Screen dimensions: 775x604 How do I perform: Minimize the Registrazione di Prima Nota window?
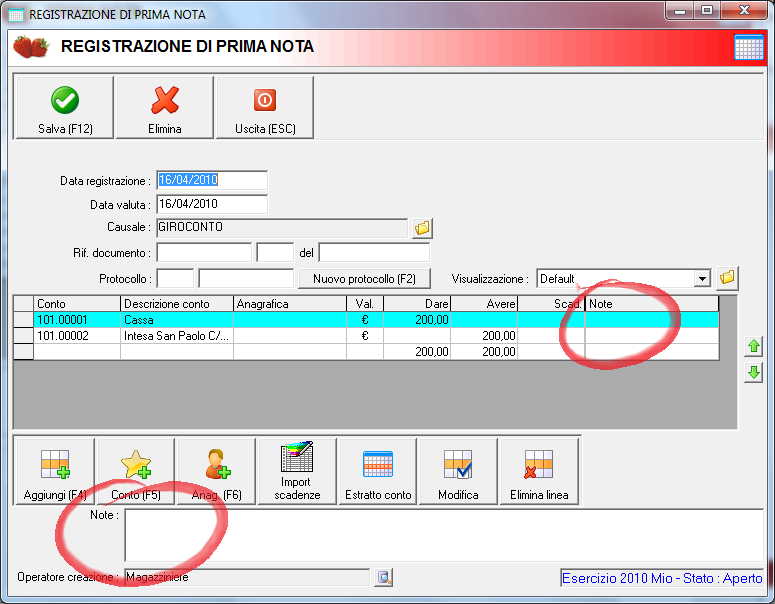[680, 11]
